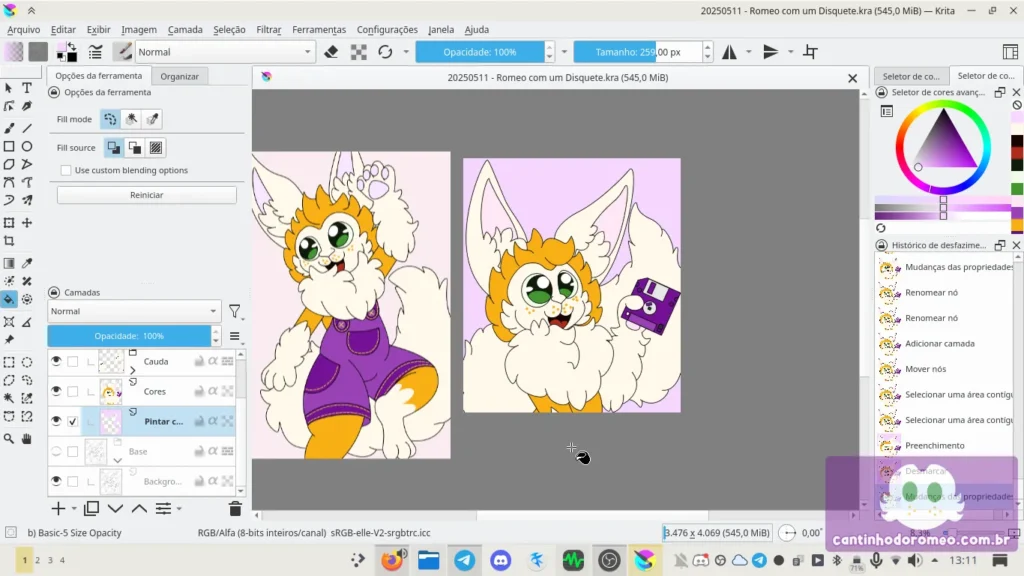Select the Rectangle shape tool
The height and width of the screenshot is (576, 1024).
tap(9, 146)
